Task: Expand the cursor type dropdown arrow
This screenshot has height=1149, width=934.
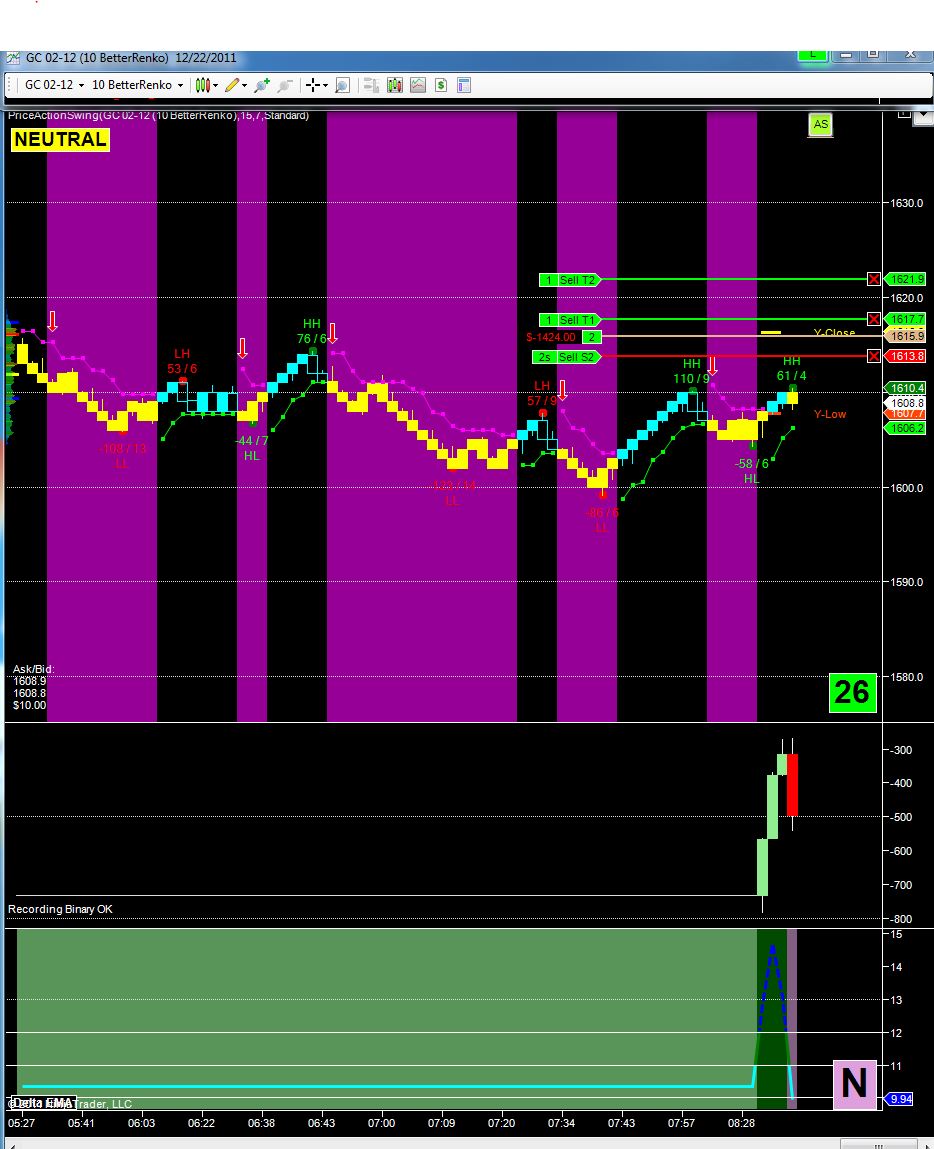Action: (325, 86)
